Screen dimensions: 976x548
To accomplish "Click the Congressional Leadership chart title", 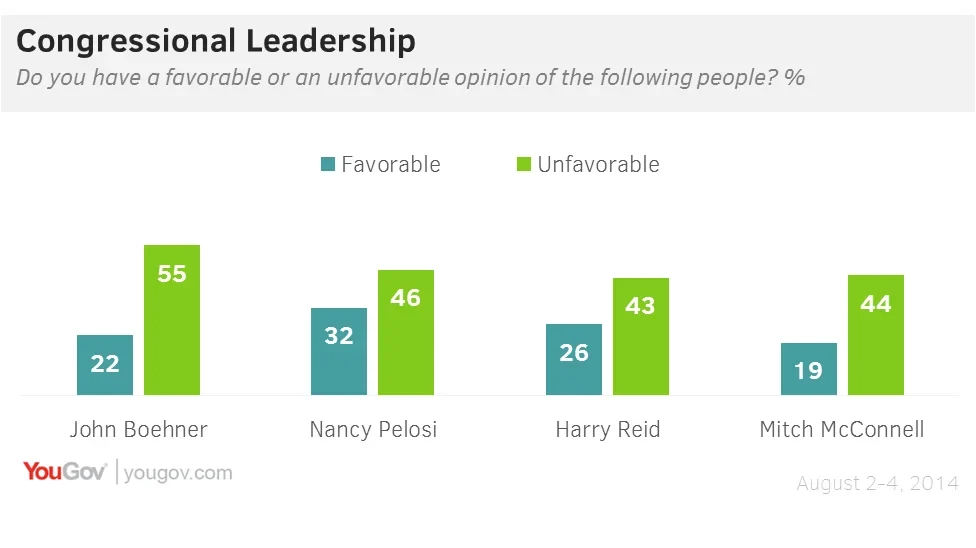I will coord(216,42).
